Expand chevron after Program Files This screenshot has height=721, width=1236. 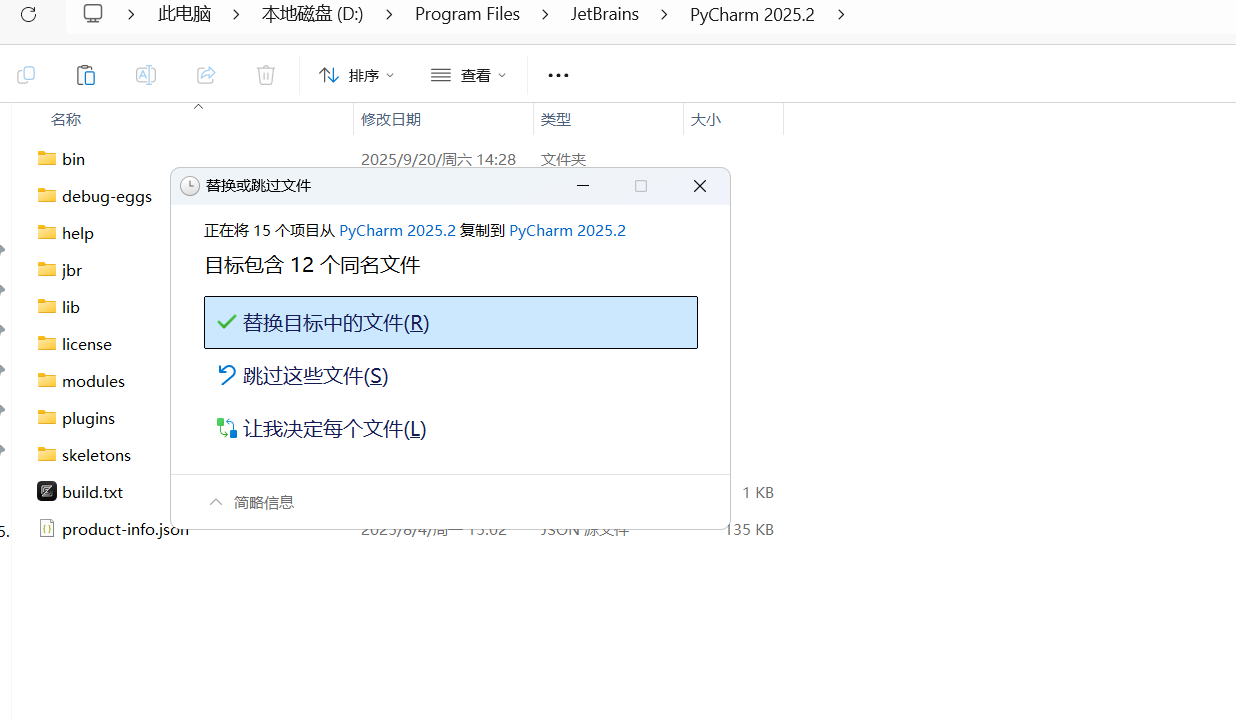(x=545, y=14)
